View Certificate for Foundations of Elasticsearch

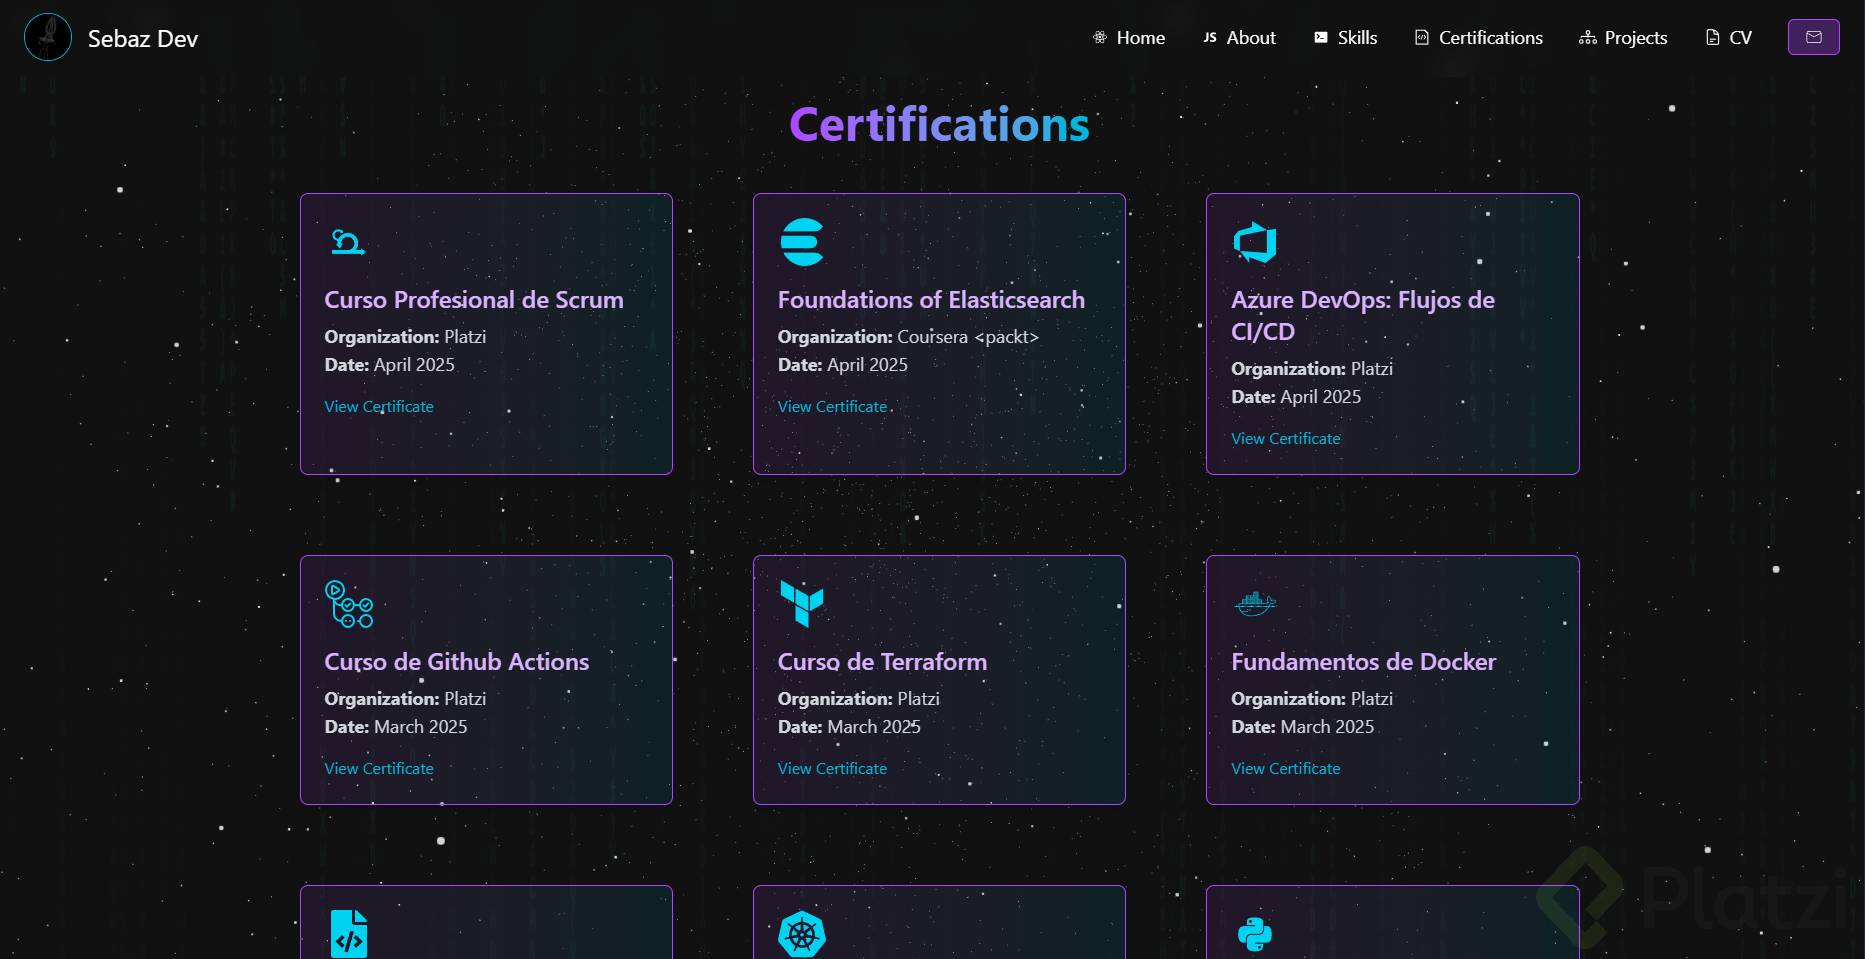tap(832, 407)
